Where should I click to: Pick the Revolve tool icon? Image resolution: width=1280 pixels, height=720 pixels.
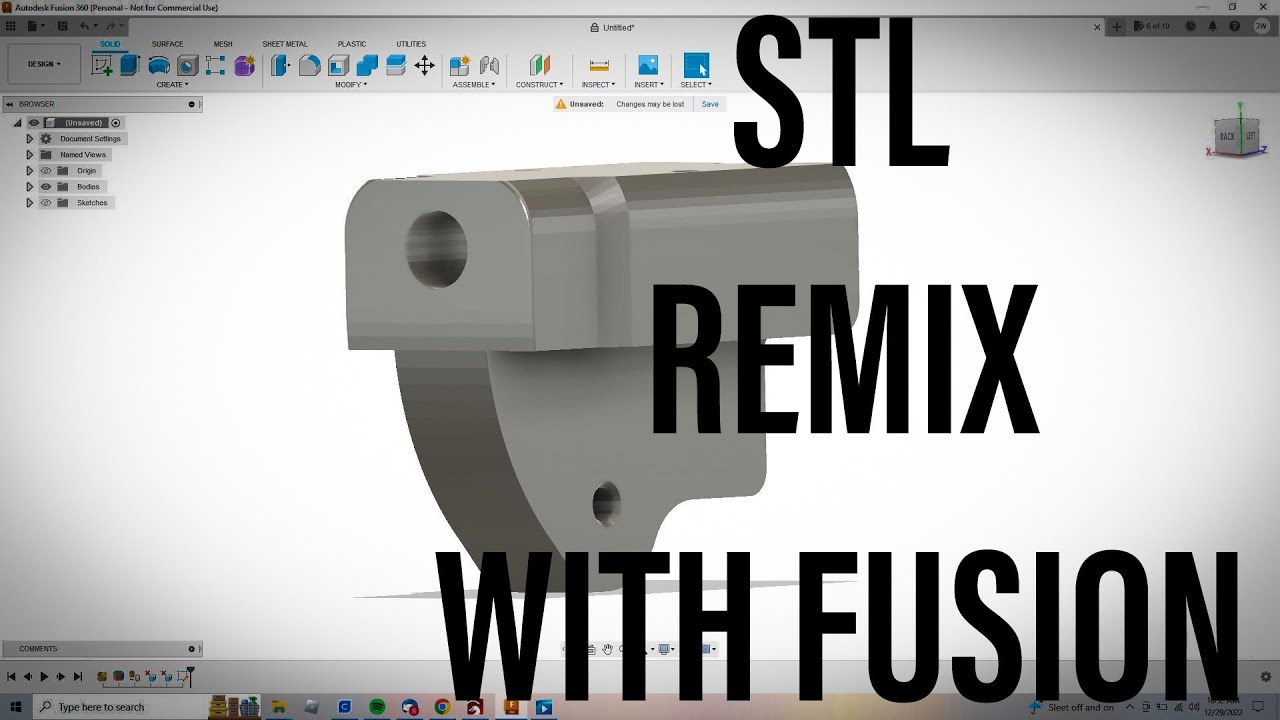pos(158,66)
